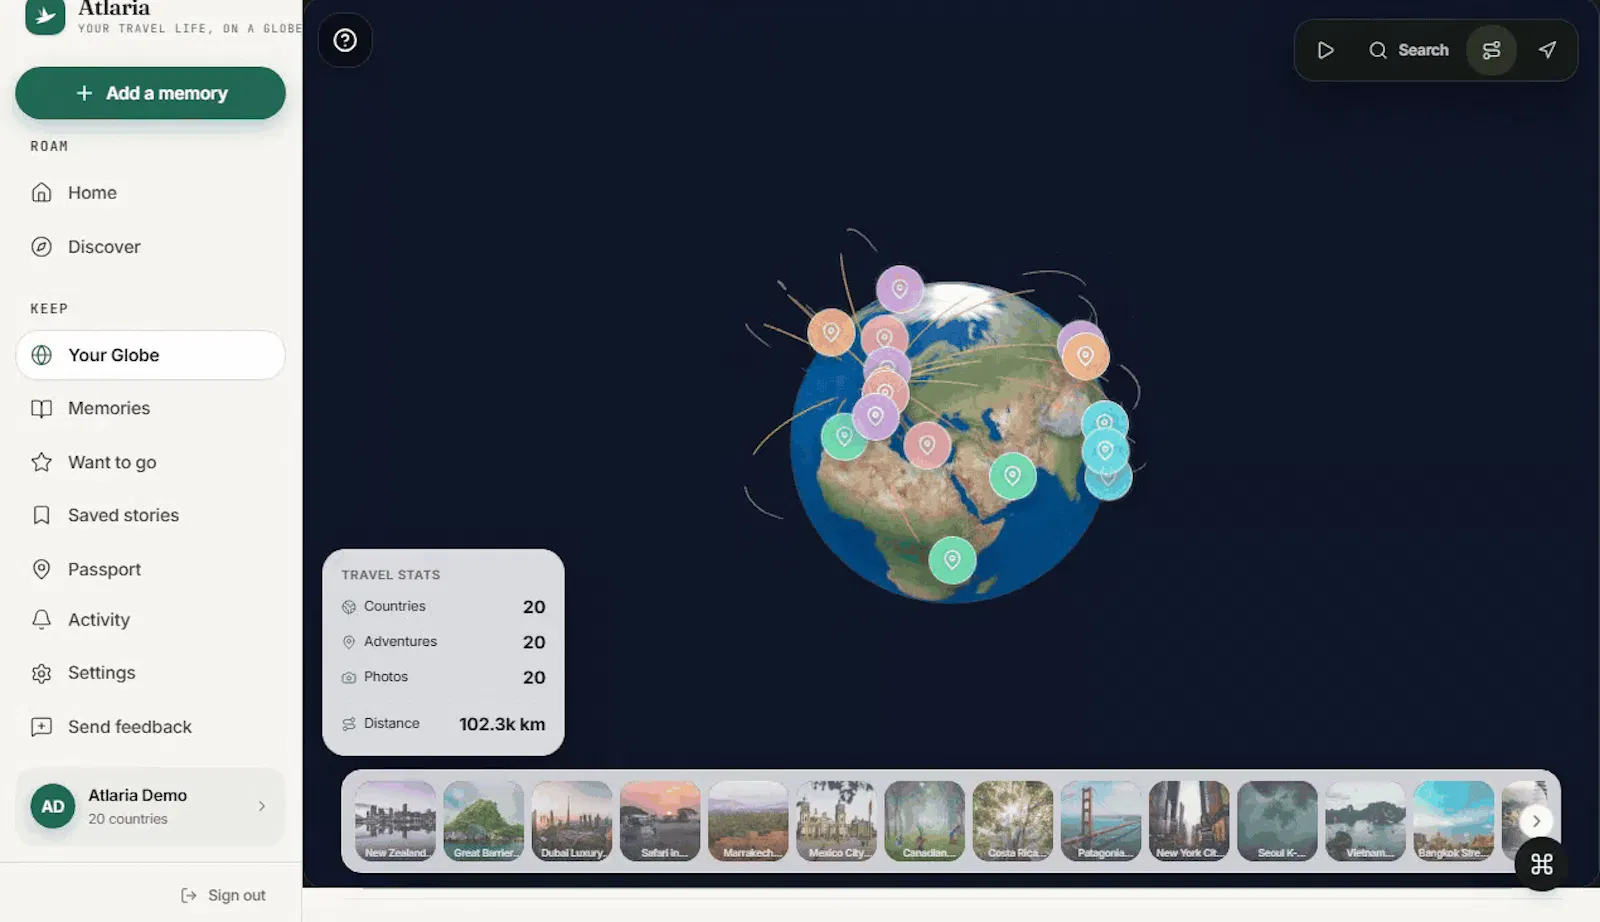Image resolution: width=1600 pixels, height=922 pixels.
Task: Click the Photos row in Travel Stats
Action: [443, 677]
